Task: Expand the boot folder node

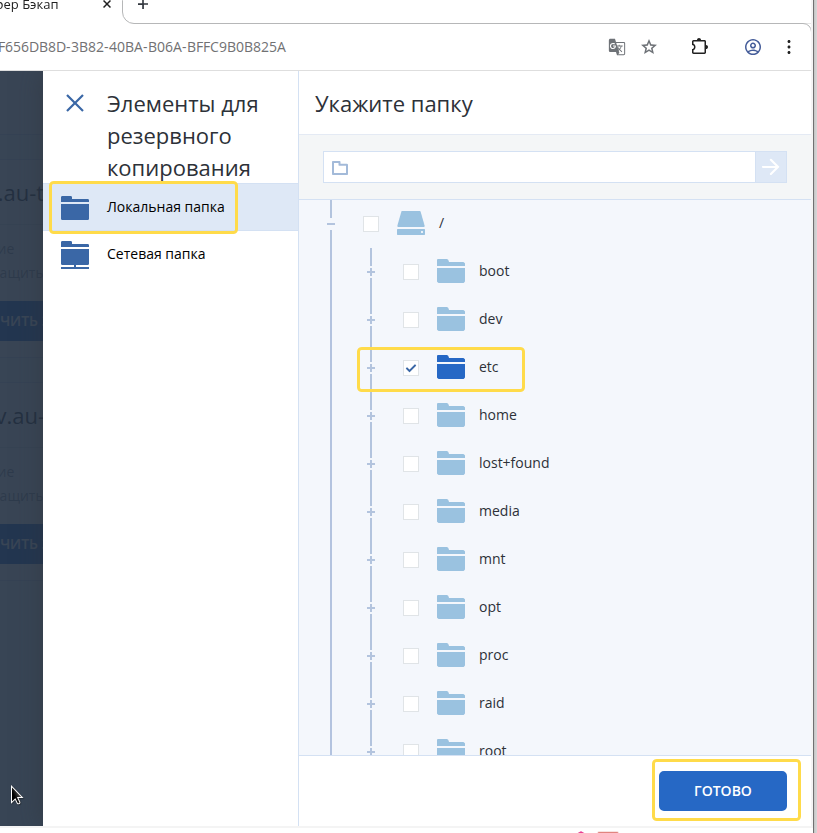Action: point(371,272)
